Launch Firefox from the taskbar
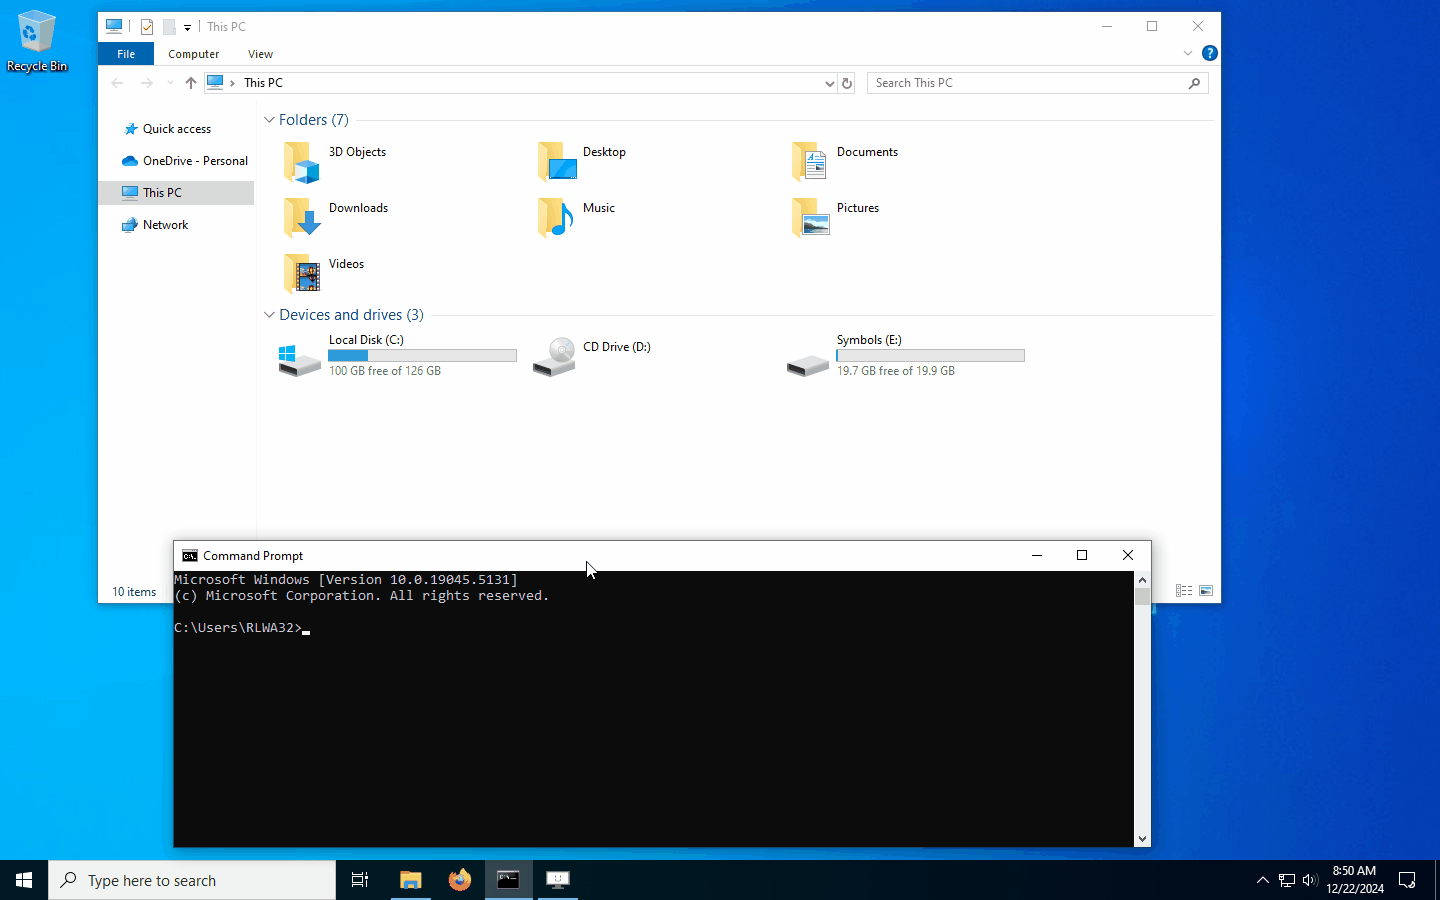Viewport: 1440px width, 900px height. pos(459,881)
